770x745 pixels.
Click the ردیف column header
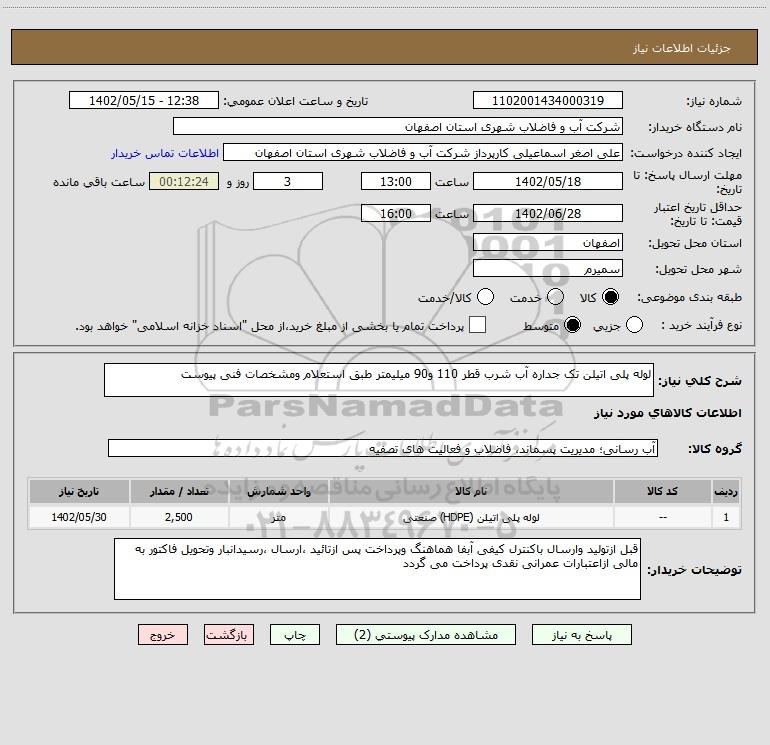tap(726, 491)
